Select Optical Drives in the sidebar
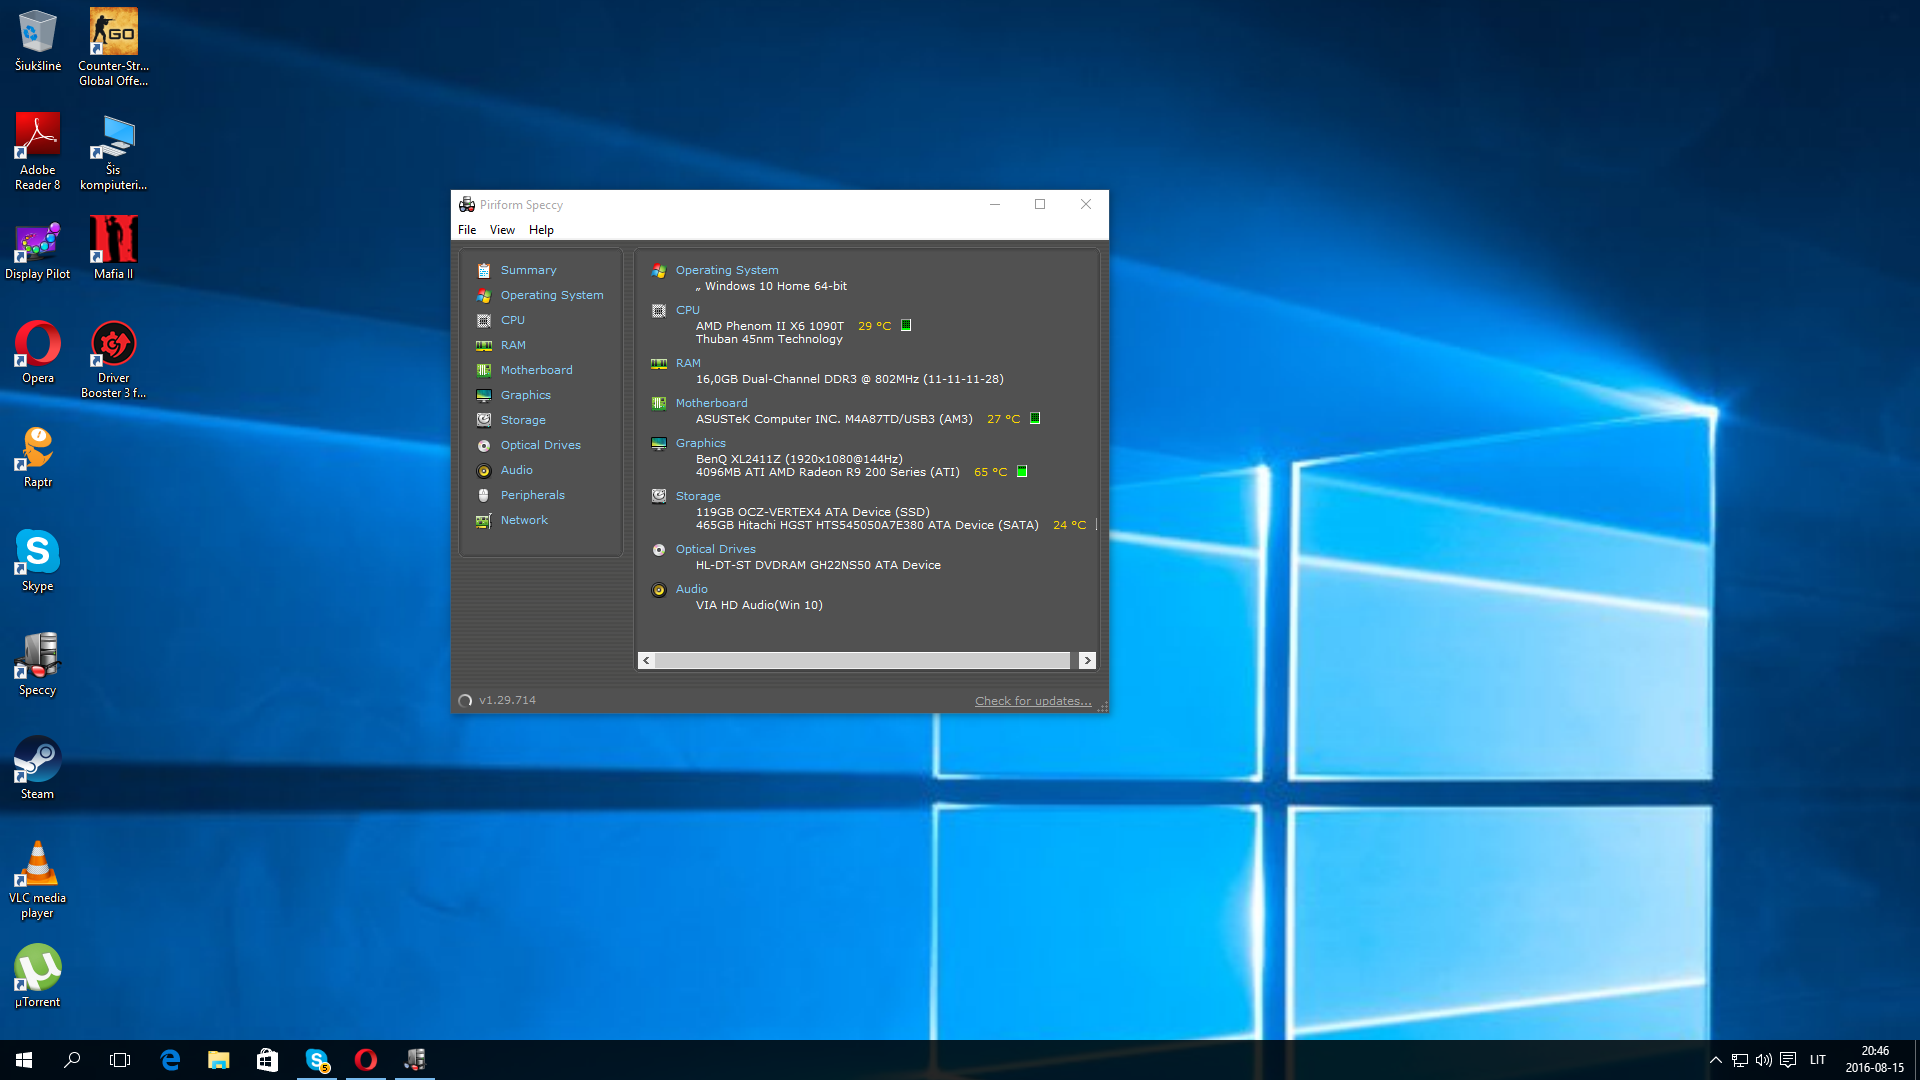The width and height of the screenshot is (1920, 1080). pyautogui.click(x=540, y=445)
